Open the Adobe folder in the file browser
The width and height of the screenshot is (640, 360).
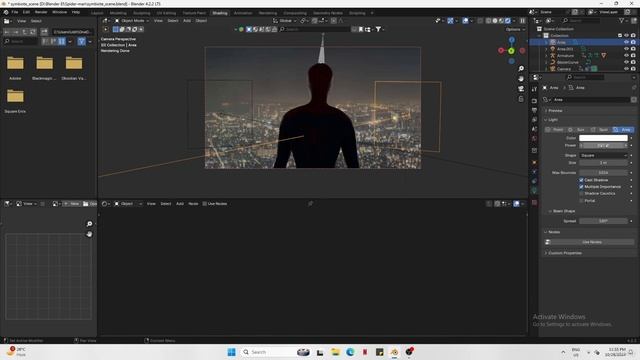(x=15, y=67)
